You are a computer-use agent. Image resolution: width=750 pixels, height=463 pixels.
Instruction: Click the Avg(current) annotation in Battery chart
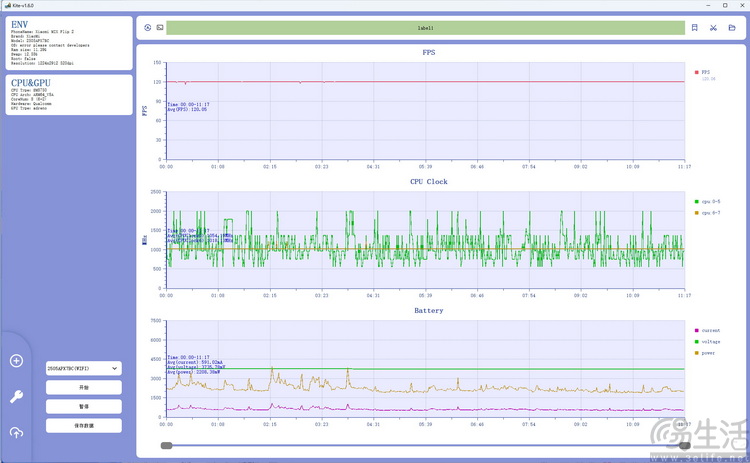point(195,362)
